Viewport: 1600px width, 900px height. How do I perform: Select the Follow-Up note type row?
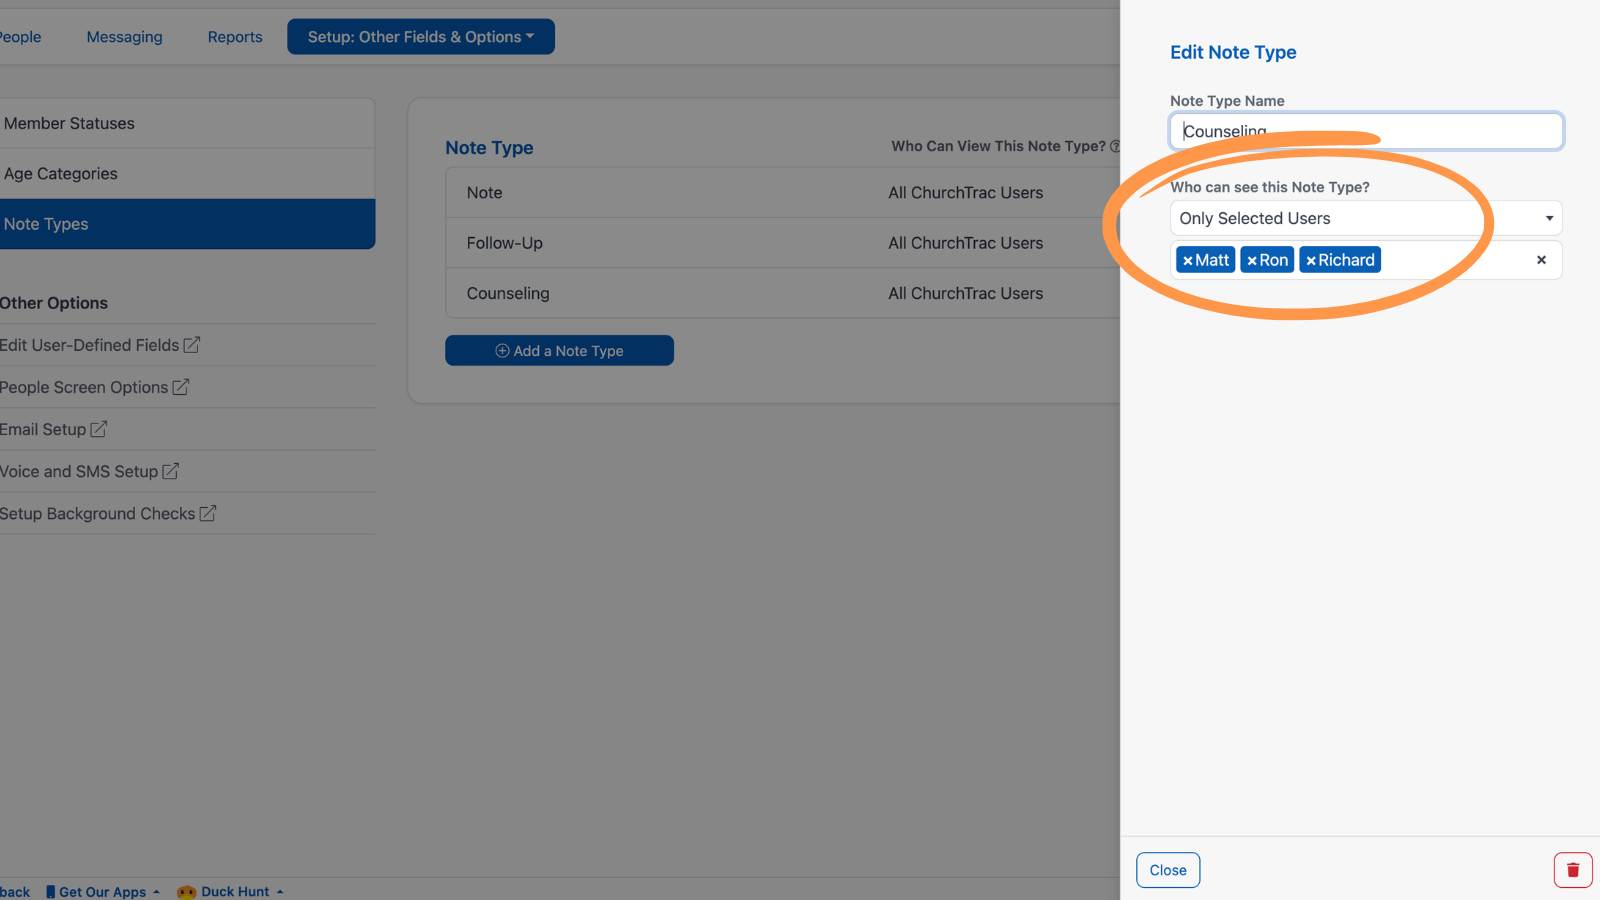[783, 243]
